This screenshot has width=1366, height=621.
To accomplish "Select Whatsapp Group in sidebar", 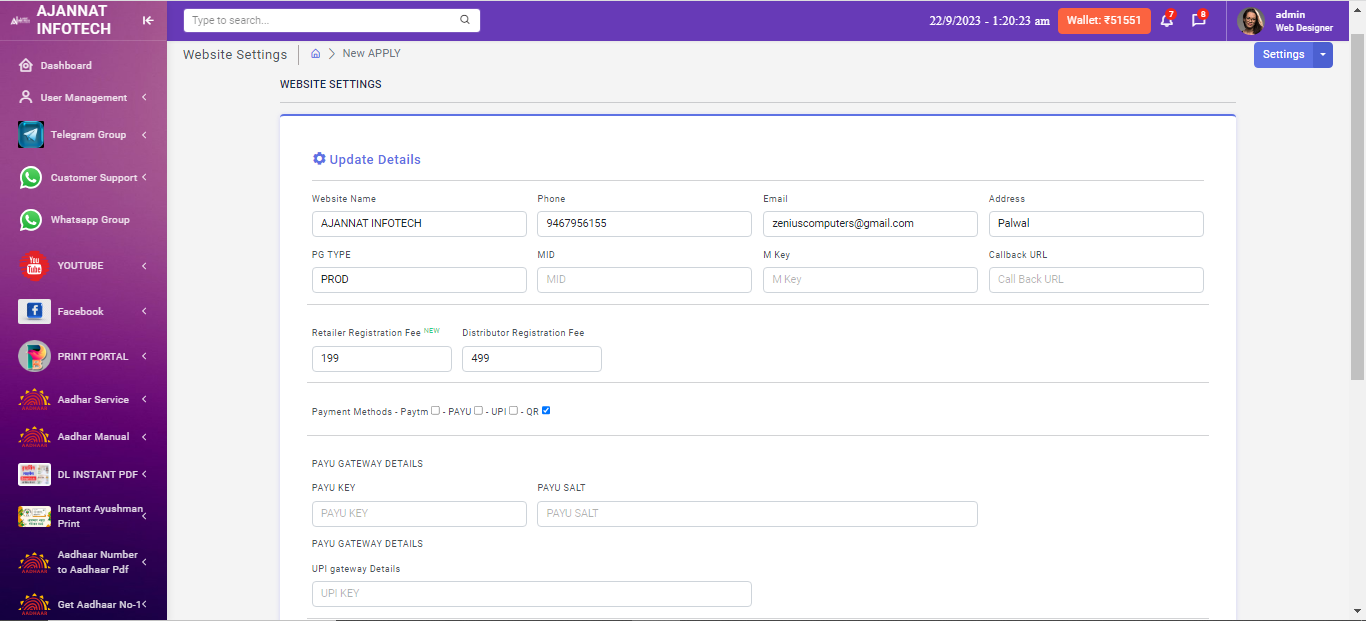I will [90, 220].
